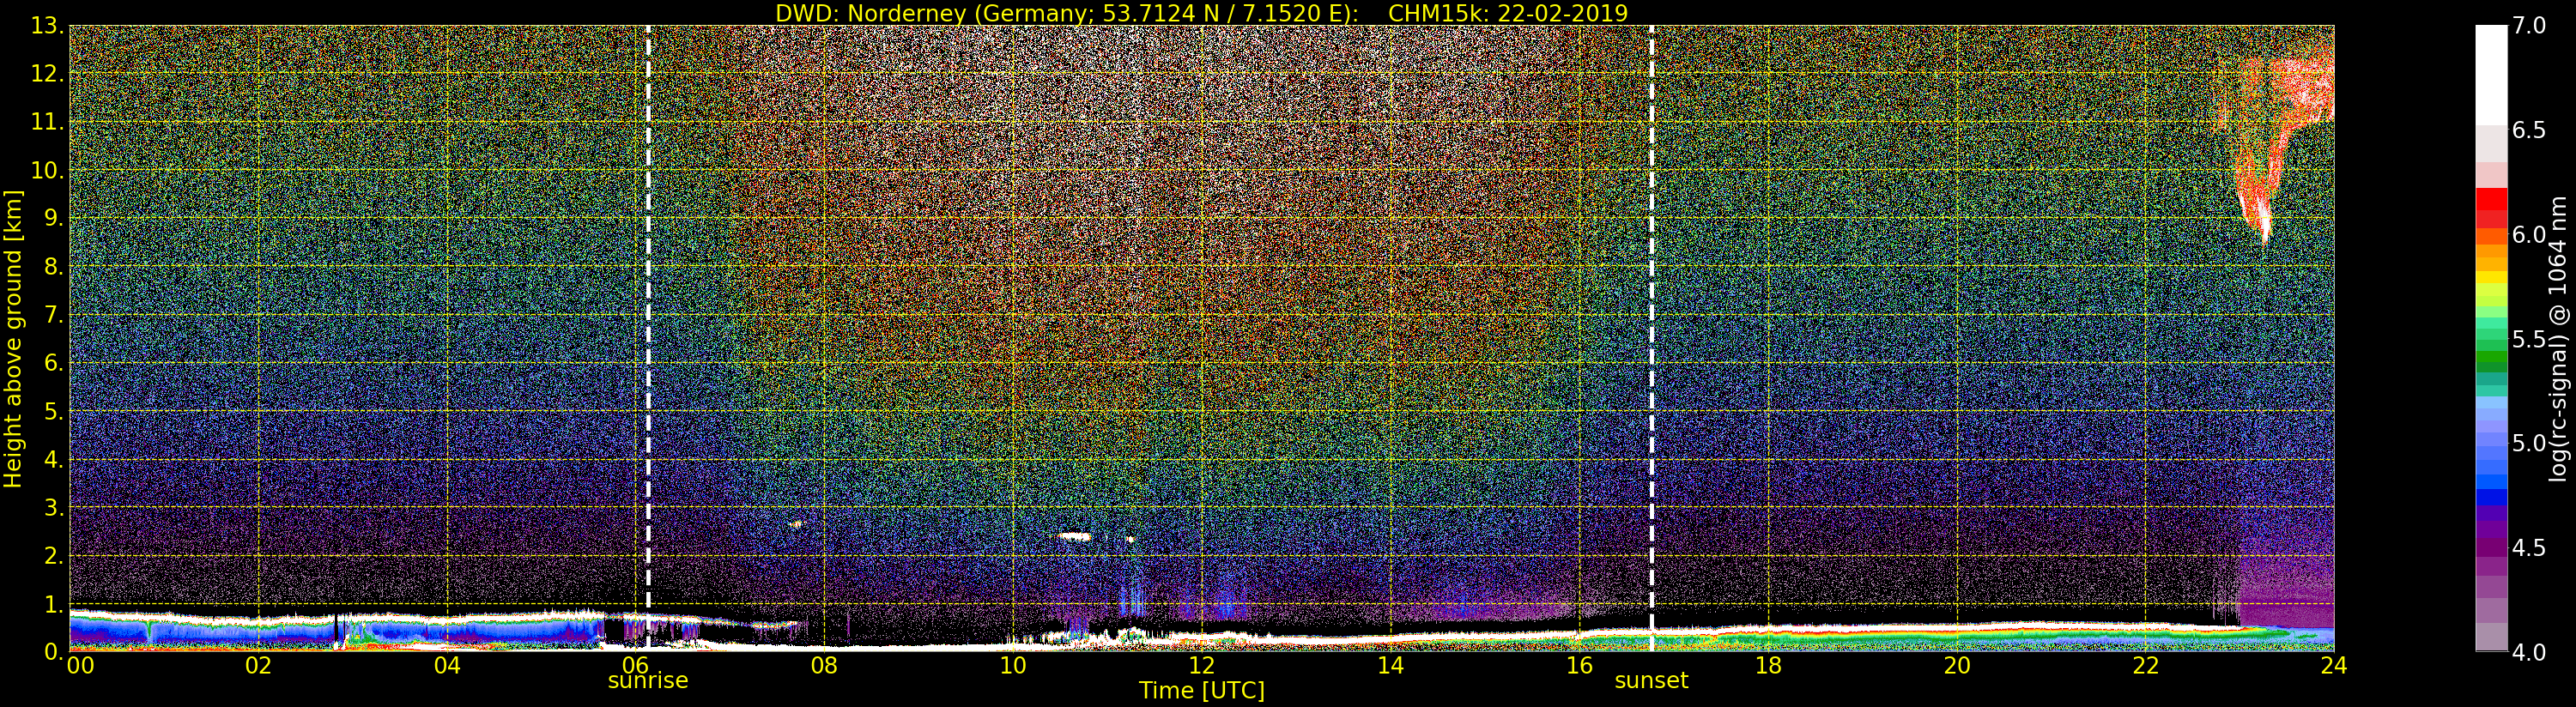The width and height of the screenshot is (2576, 707).
Task: Click the white sunrise dashed line marker
Action: 648,338
